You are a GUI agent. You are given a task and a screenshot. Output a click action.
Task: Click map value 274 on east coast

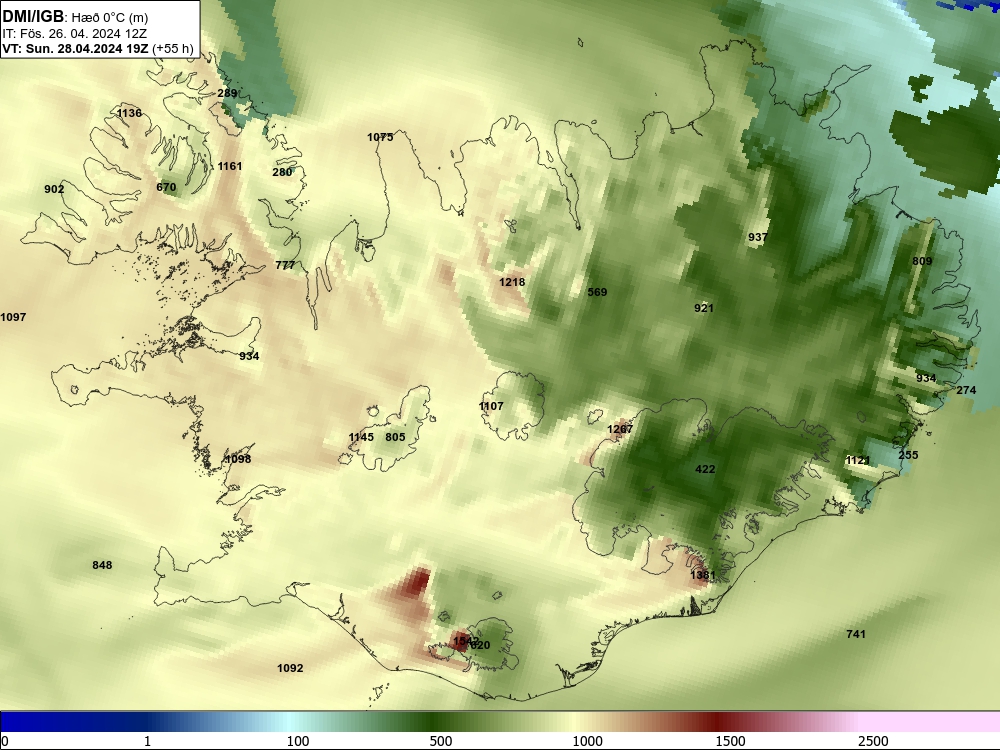tap(966, 390)
